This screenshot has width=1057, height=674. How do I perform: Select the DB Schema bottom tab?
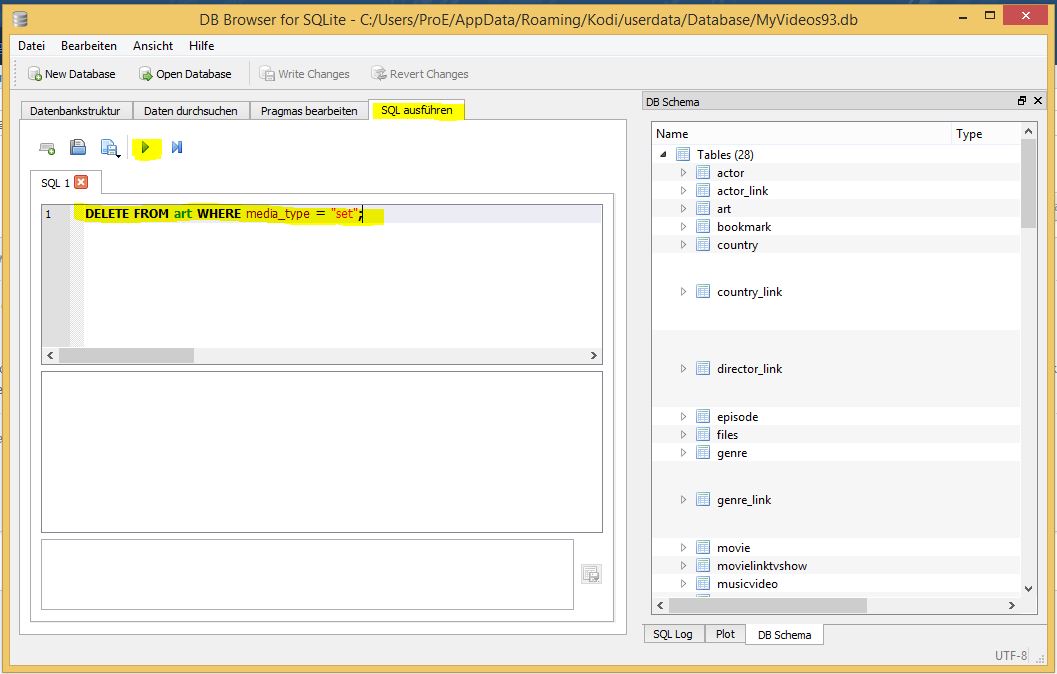(785, 635)
